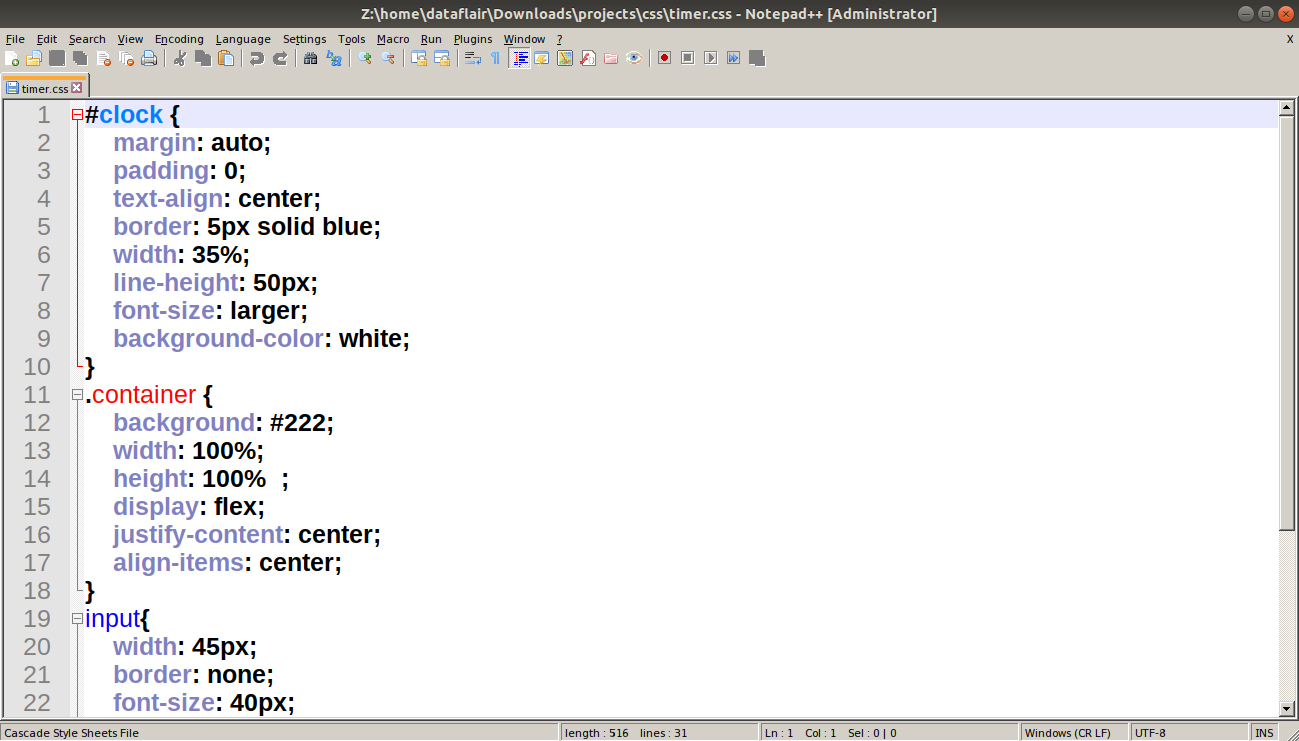Click the UTF-8 encoding status field
This screenshot has height=741, width=1299.
coord(1189,733)
